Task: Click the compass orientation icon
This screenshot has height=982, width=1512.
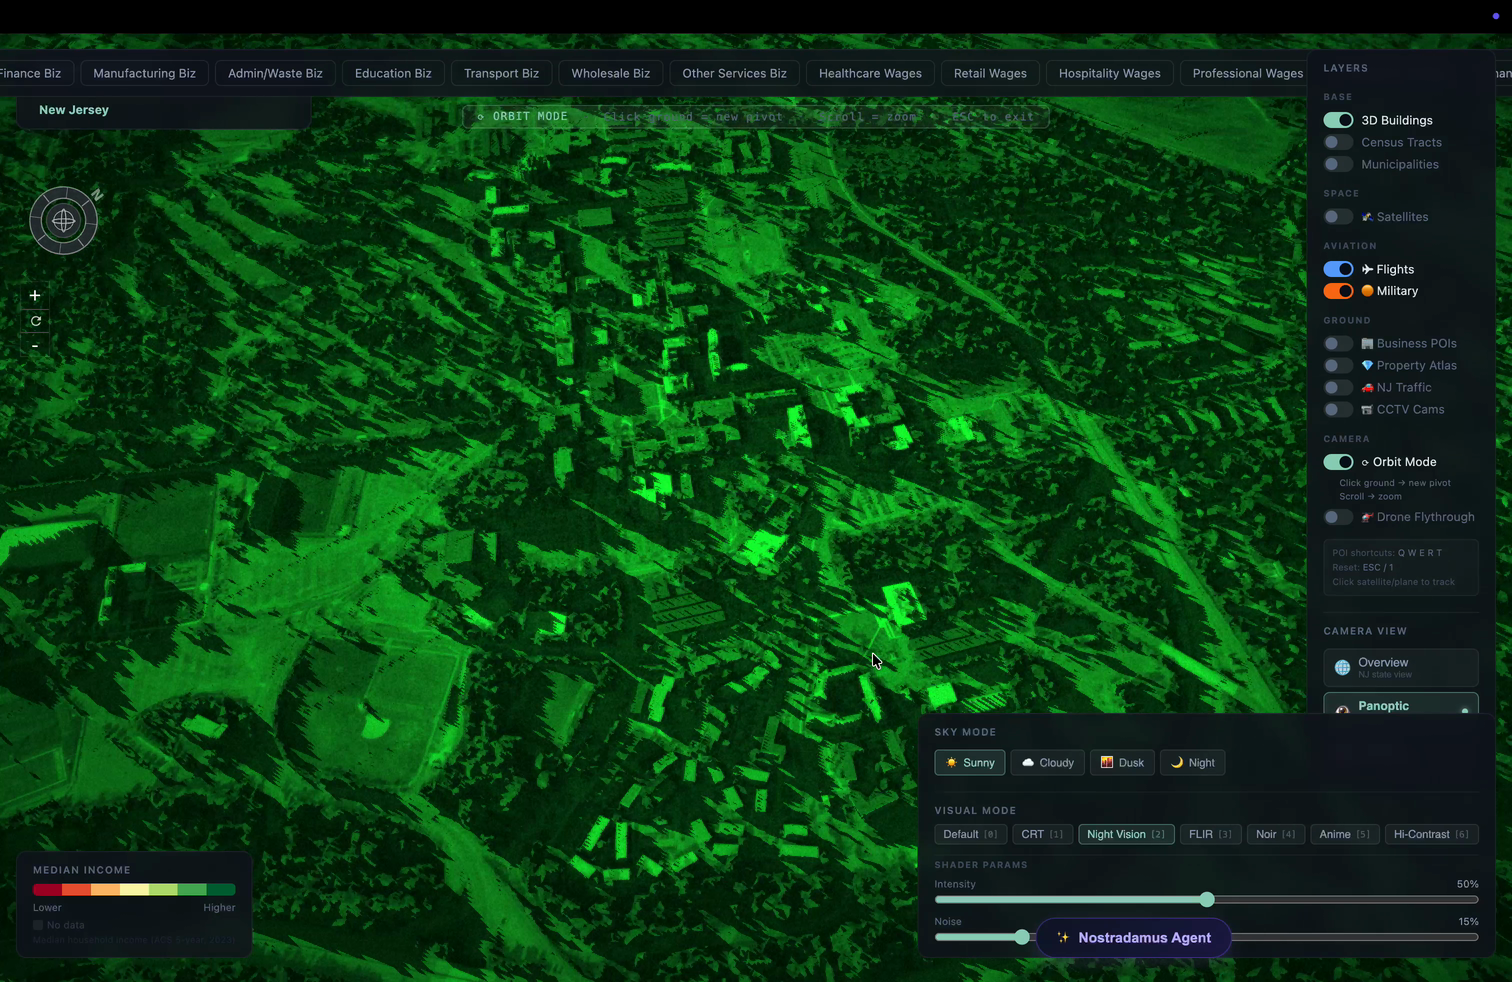Action: point(63,220)
